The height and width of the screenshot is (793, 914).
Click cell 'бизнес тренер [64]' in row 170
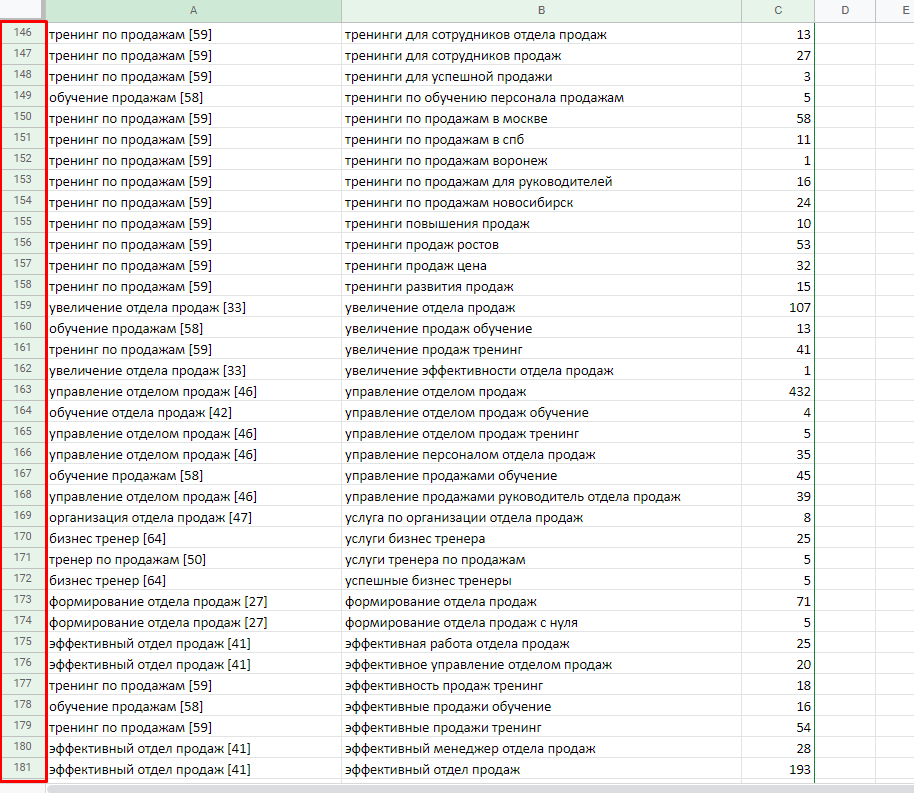[x=194, y=539]
